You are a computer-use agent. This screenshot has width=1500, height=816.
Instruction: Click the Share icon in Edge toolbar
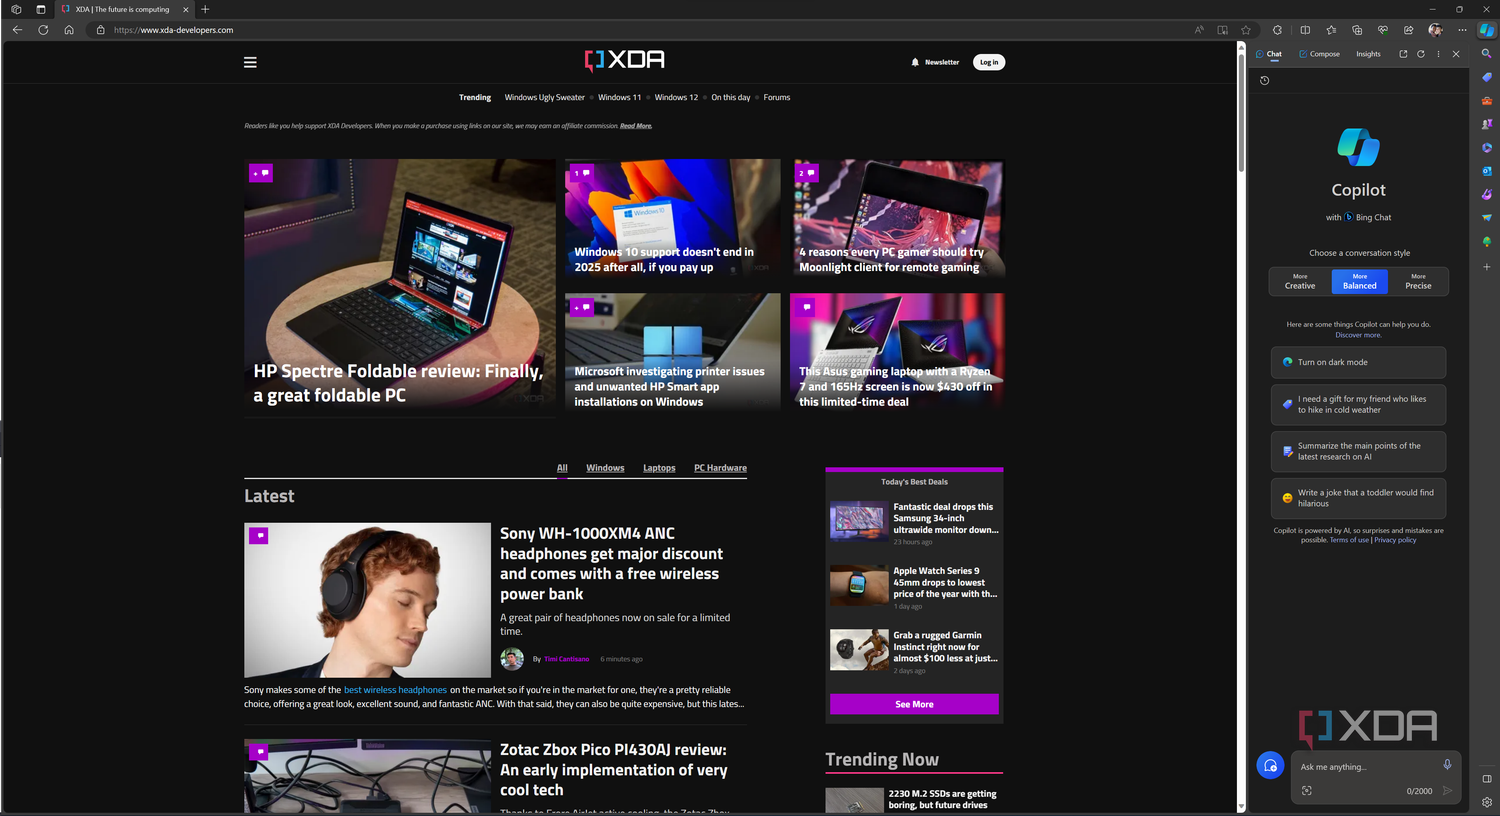point(1409,30)
